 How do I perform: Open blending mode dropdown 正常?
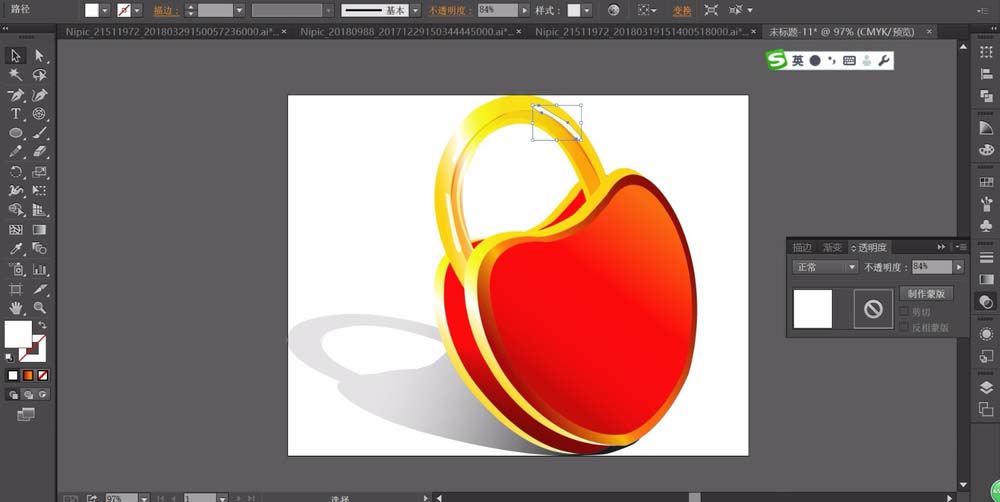pyautogui.click(x=825, y=267)
